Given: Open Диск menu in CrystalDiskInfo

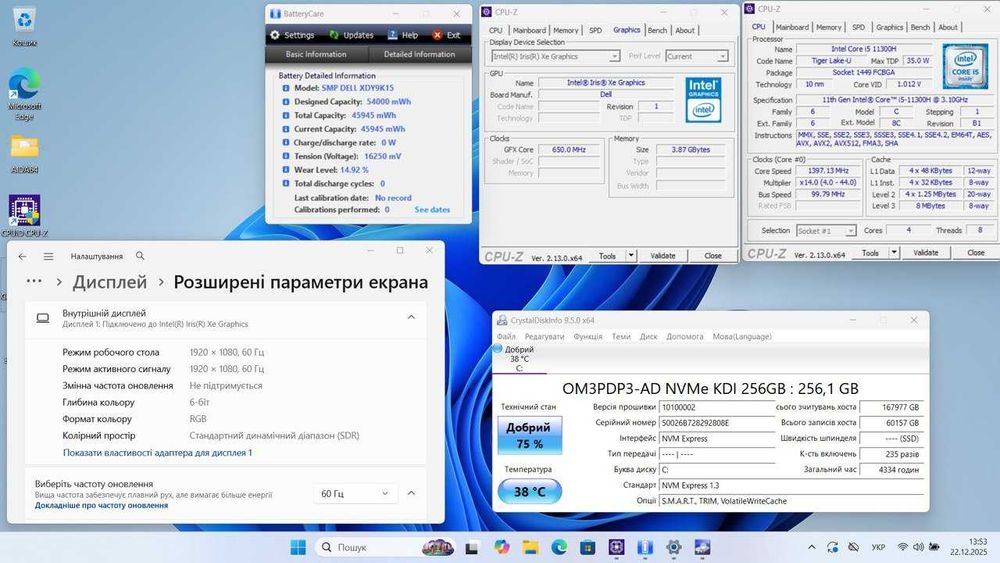Looking at the screenshot, I should (649, 337).
